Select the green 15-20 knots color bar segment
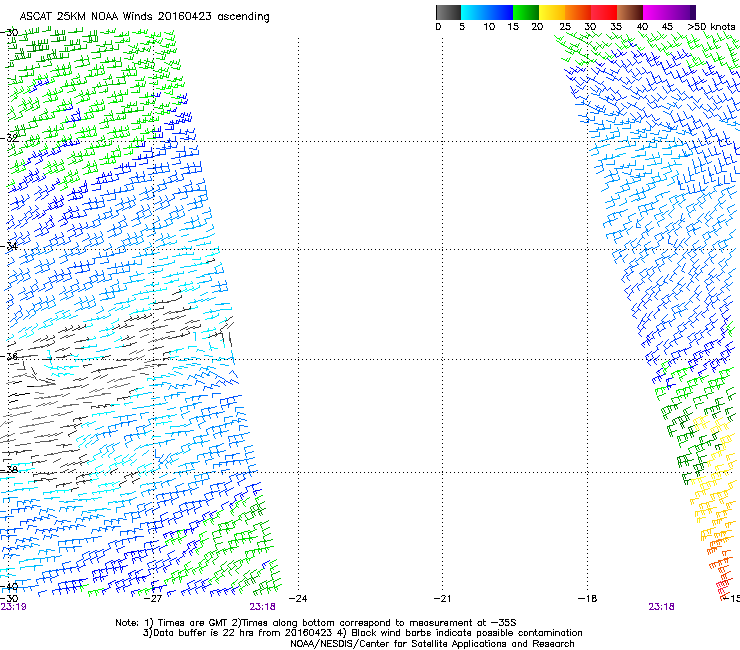 coord(526,12)
